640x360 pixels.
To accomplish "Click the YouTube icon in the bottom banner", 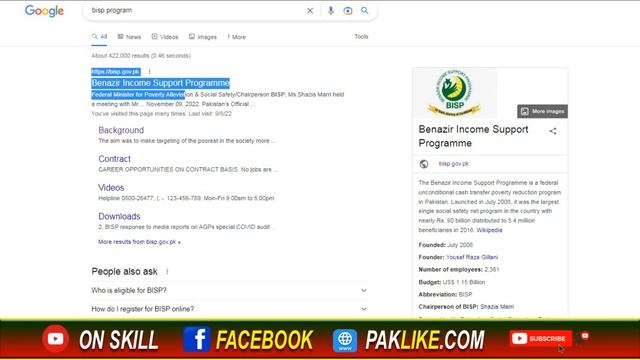I will point(56,338).
